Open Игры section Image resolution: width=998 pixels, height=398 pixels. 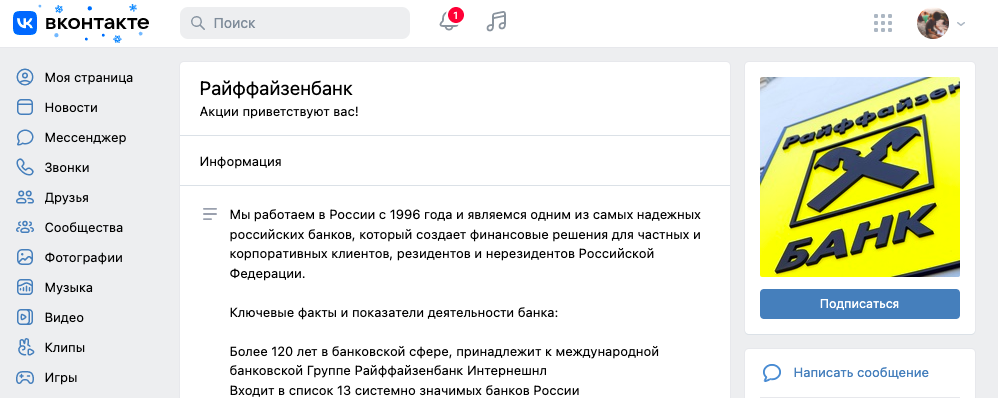[60, 378]
